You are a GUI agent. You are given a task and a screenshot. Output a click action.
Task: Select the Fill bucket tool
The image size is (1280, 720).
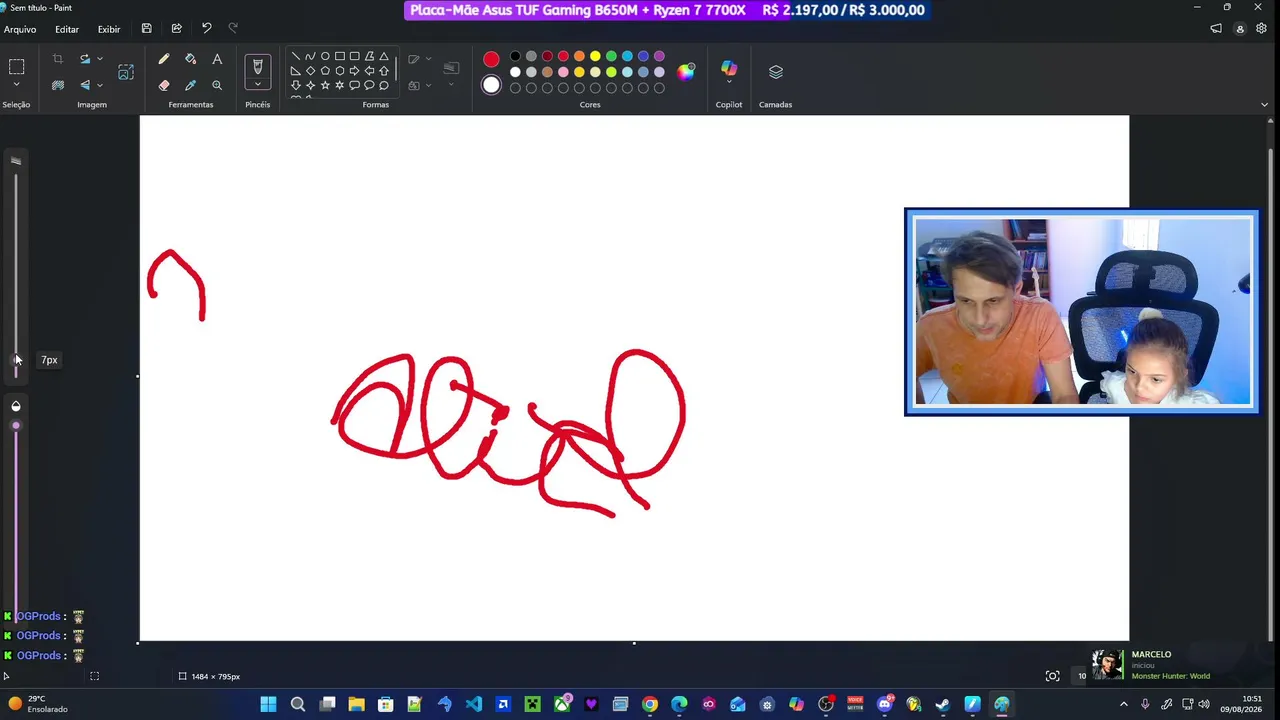pos(190,59)
